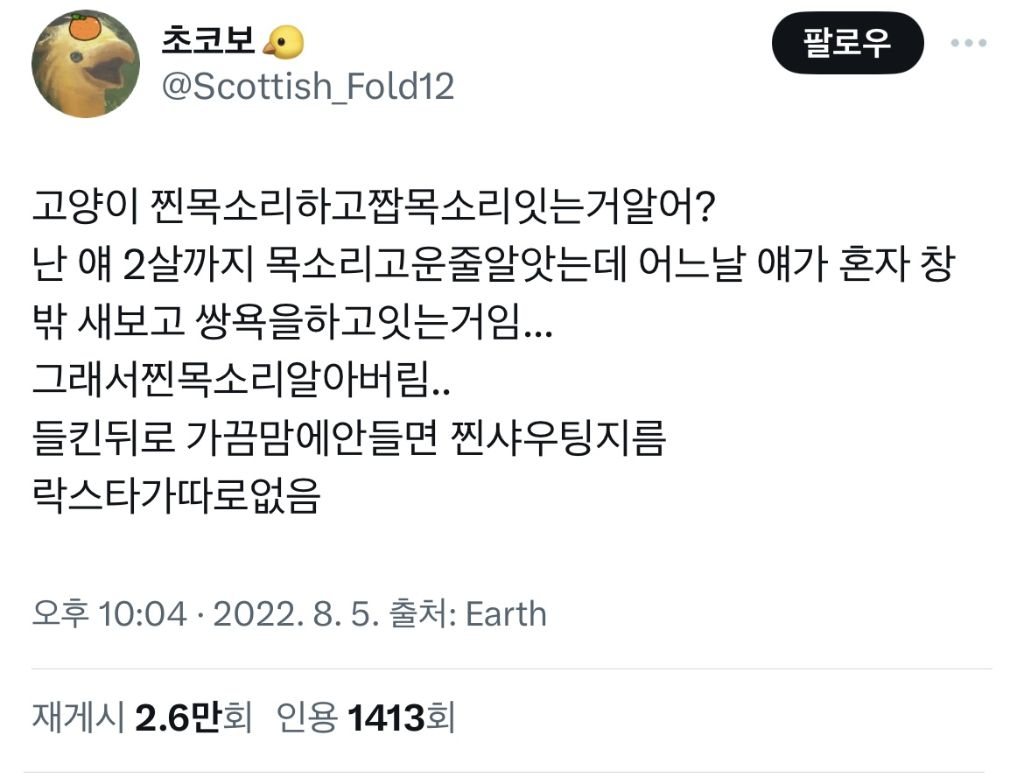Click the chick emoji beside 초코보
The height and width of the screenshot is (784, 1024).
click(284, 42)
